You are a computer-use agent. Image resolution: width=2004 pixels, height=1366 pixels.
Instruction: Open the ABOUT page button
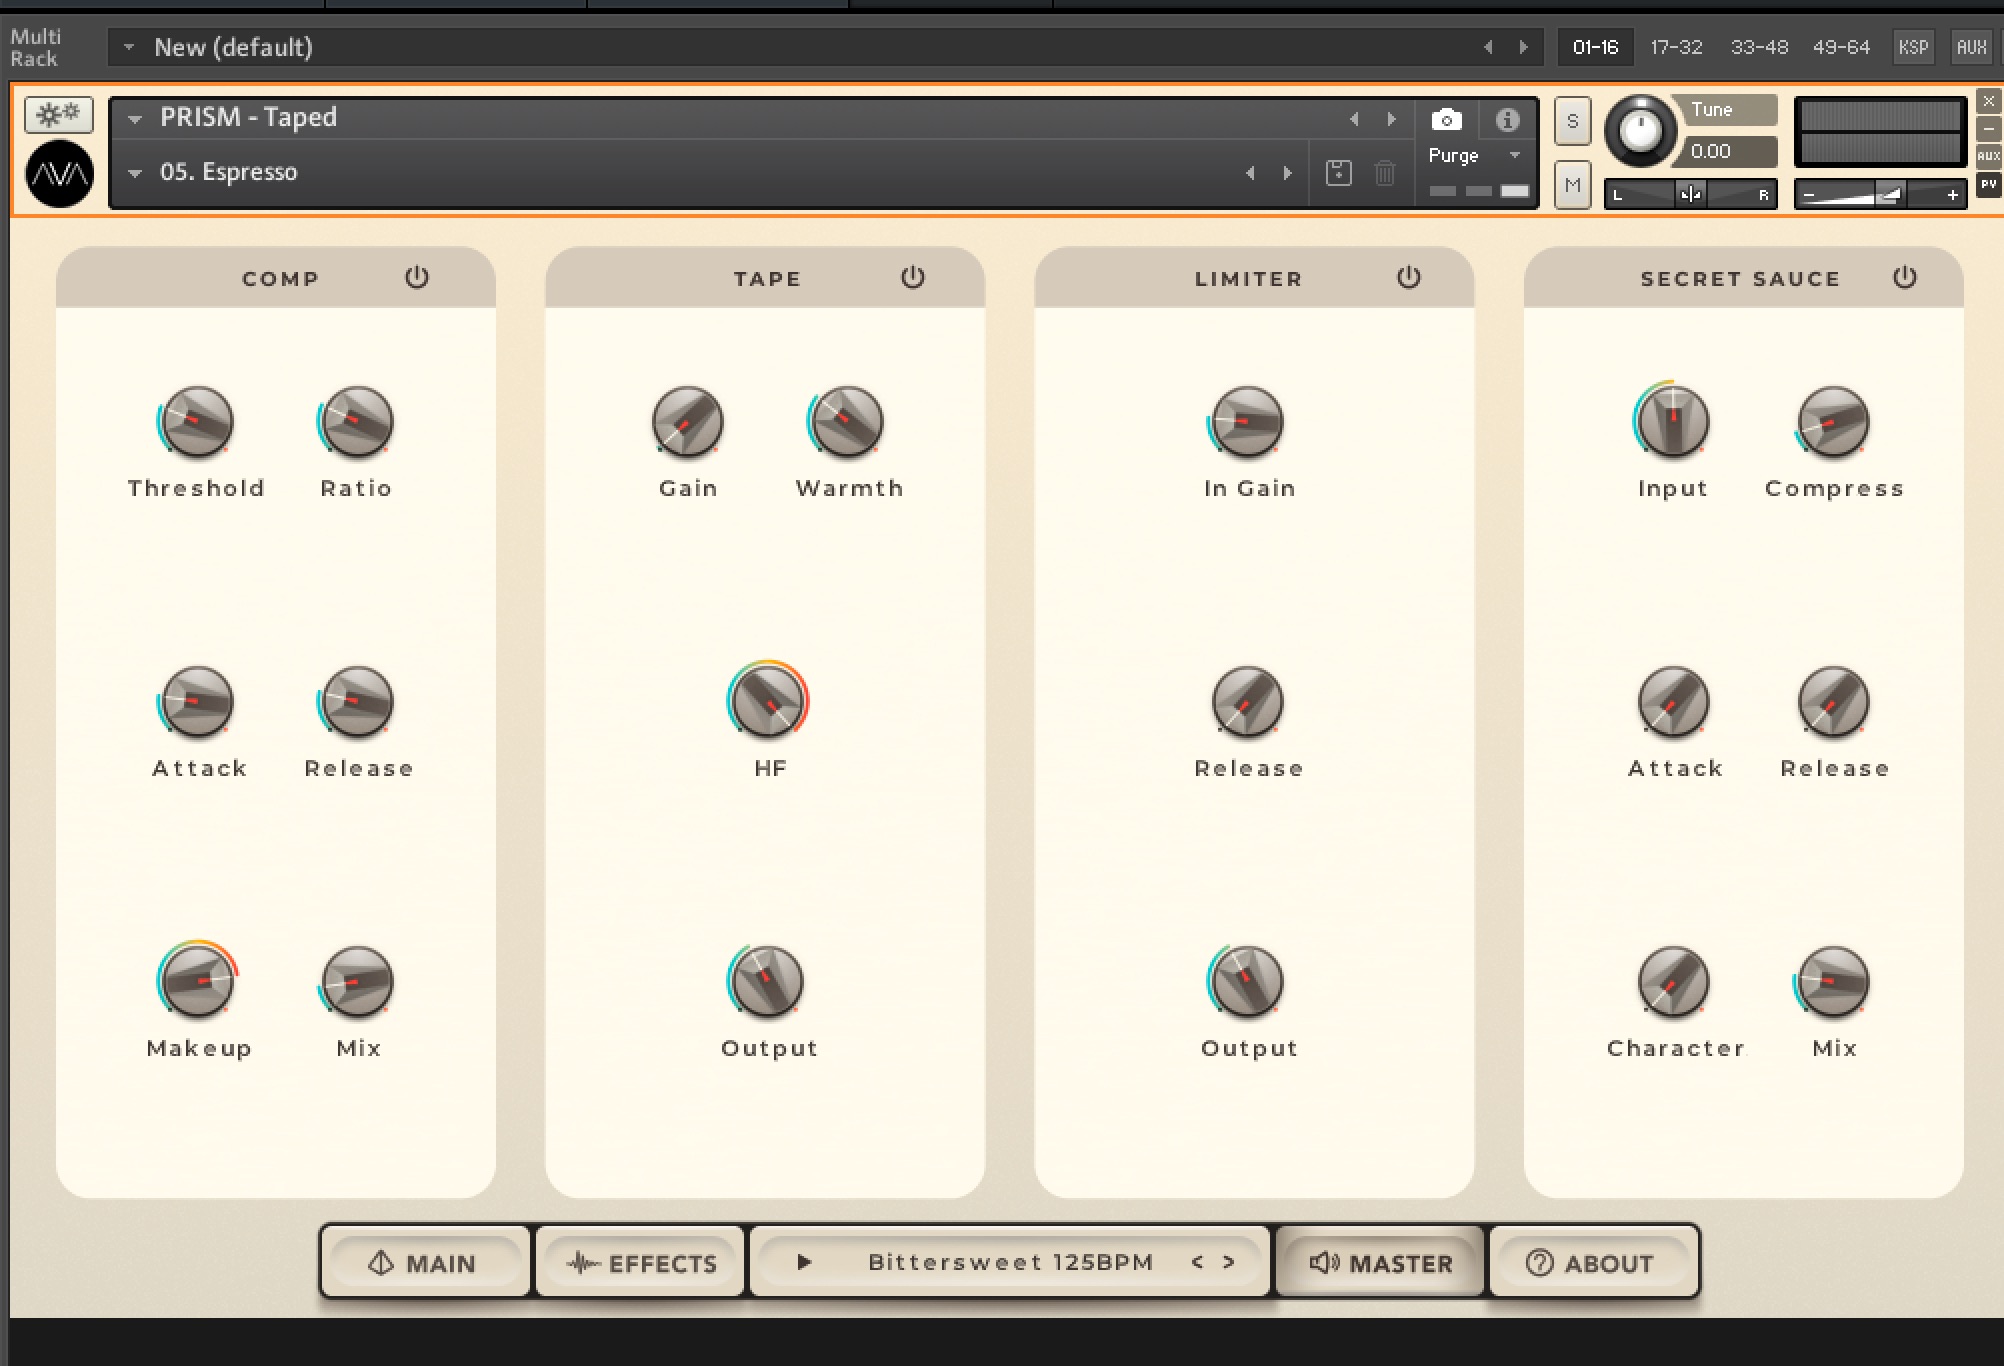1590,1263
